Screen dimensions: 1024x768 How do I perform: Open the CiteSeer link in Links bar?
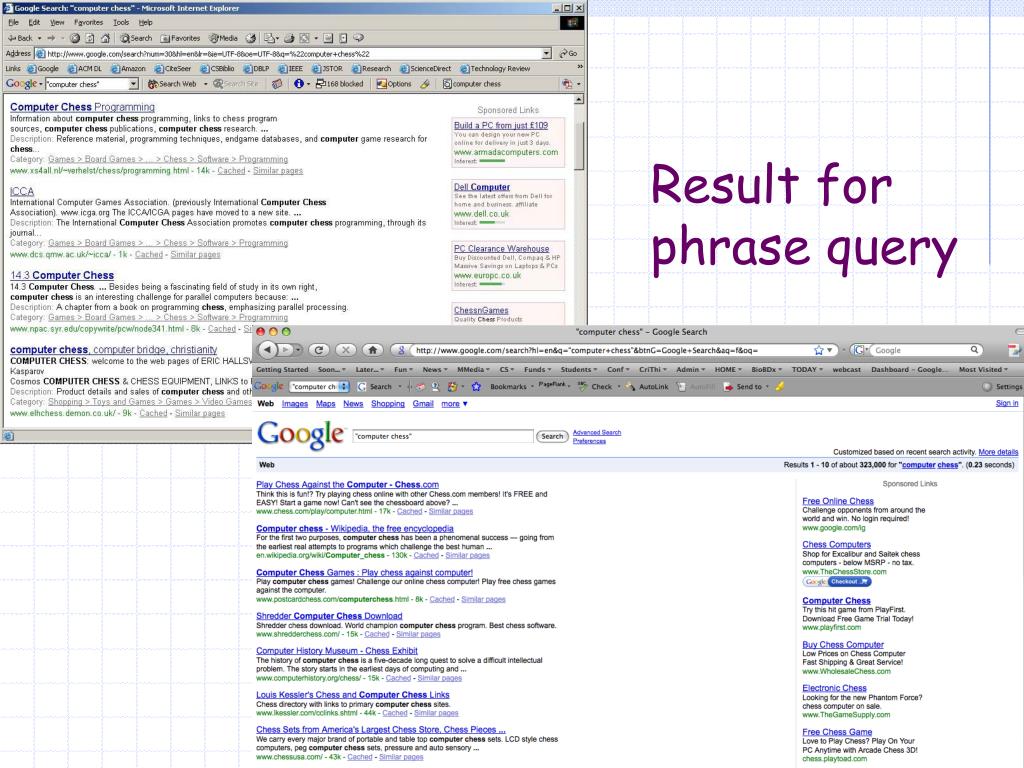click(173, 69)
